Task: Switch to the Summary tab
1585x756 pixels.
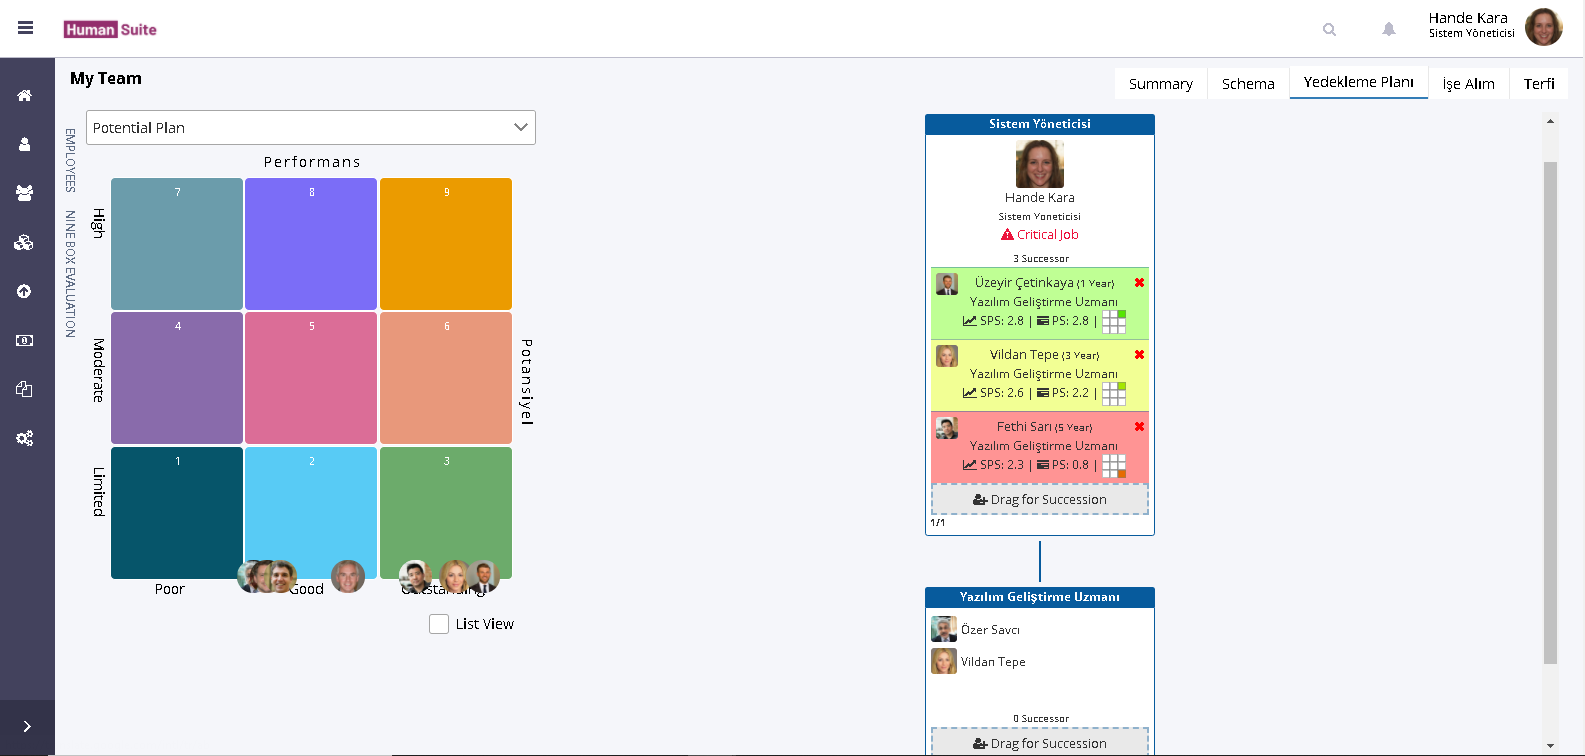Action: tap(1160, 84)
